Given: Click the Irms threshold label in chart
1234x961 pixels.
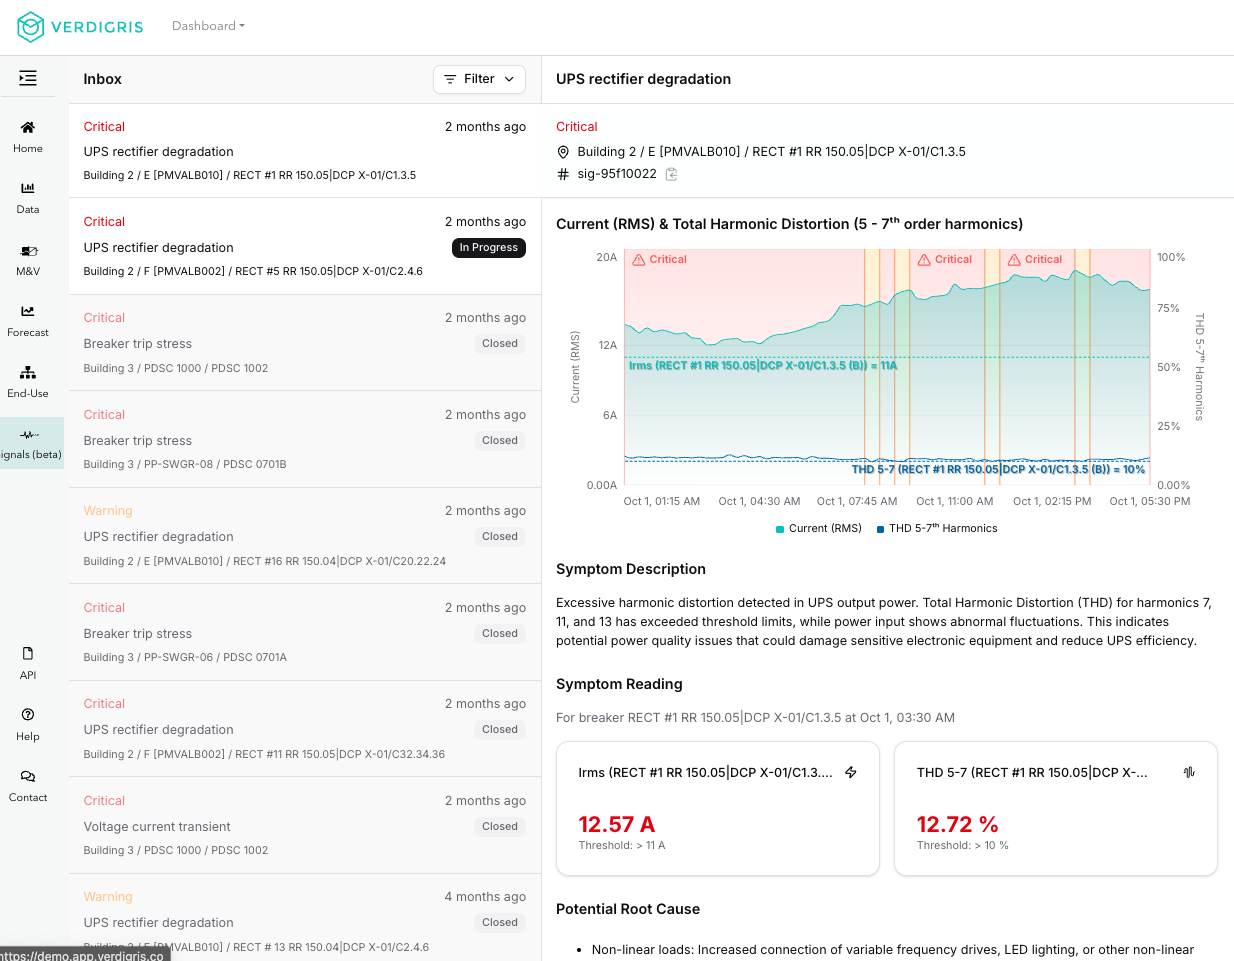Looking at the screenshot, I should click(763, 366).
